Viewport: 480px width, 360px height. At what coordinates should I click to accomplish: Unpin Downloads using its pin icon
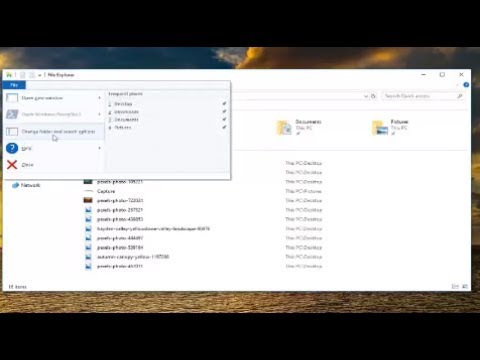(224, 111)
